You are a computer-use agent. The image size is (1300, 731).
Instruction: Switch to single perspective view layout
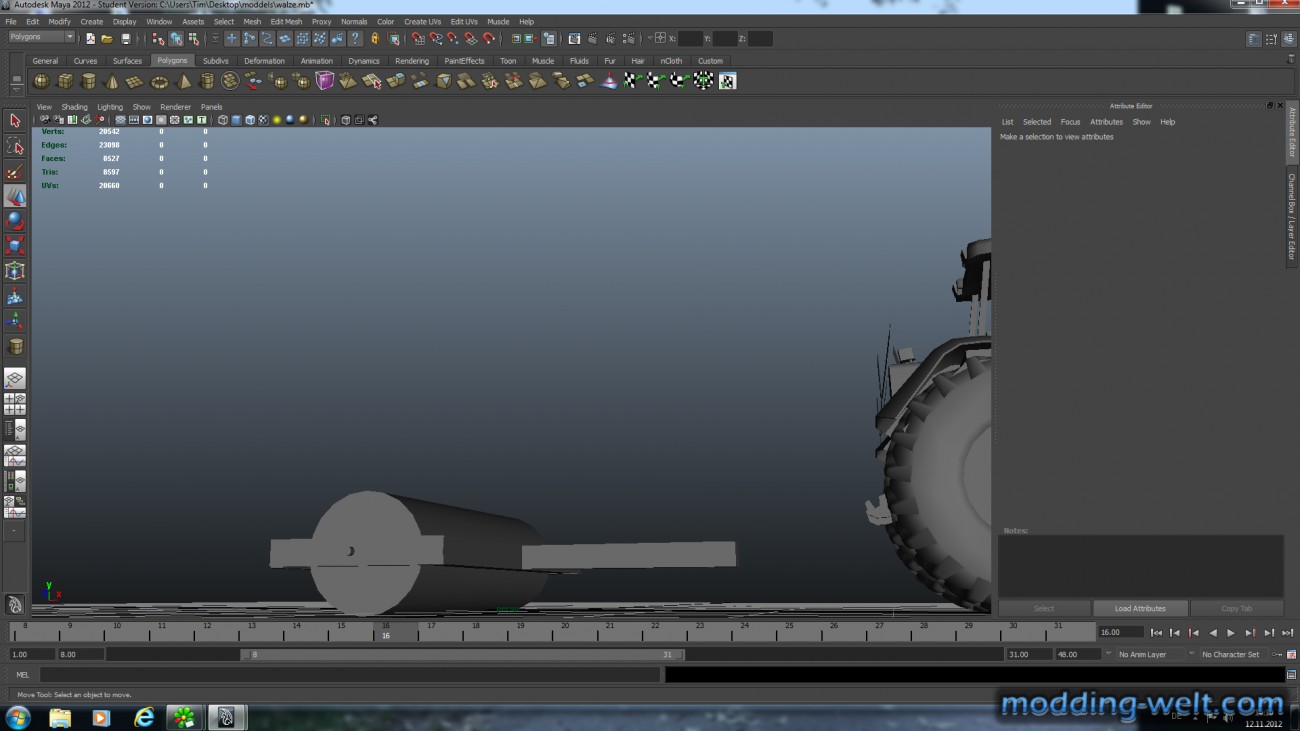pyautogui.click(x=15, y=379)
